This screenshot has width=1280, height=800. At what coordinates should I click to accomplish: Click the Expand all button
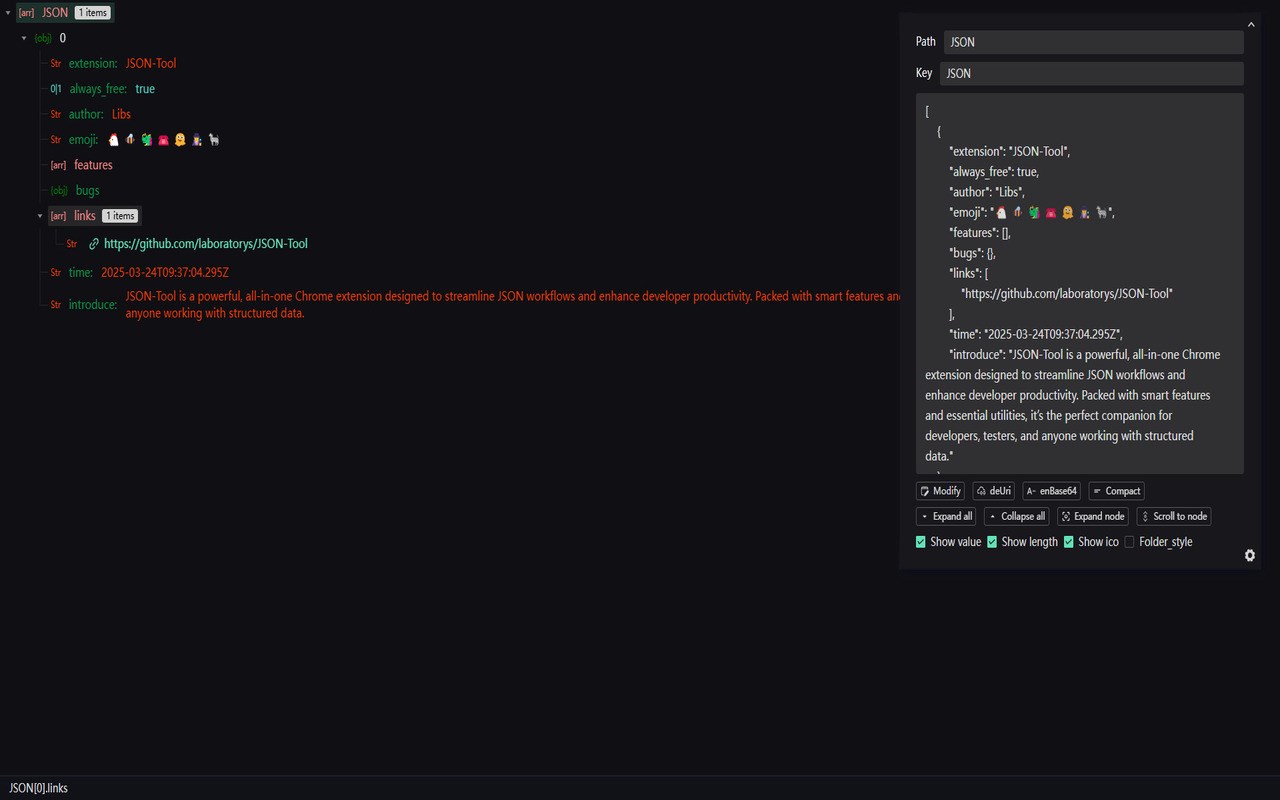946,517
